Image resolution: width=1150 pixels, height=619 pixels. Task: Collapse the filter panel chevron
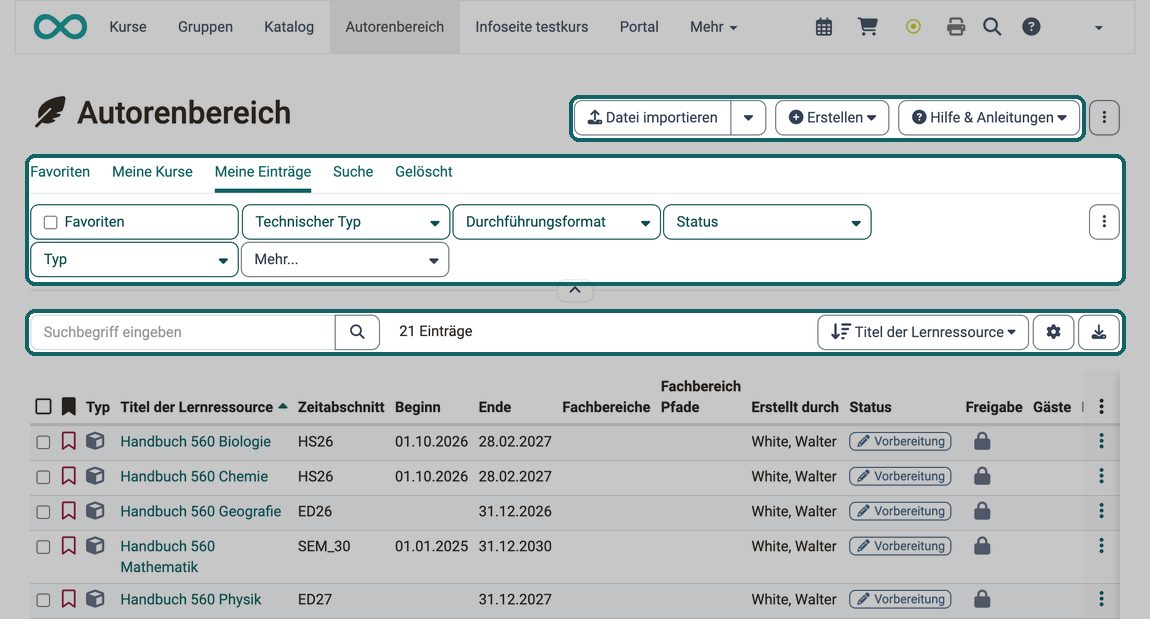[575, 290]
